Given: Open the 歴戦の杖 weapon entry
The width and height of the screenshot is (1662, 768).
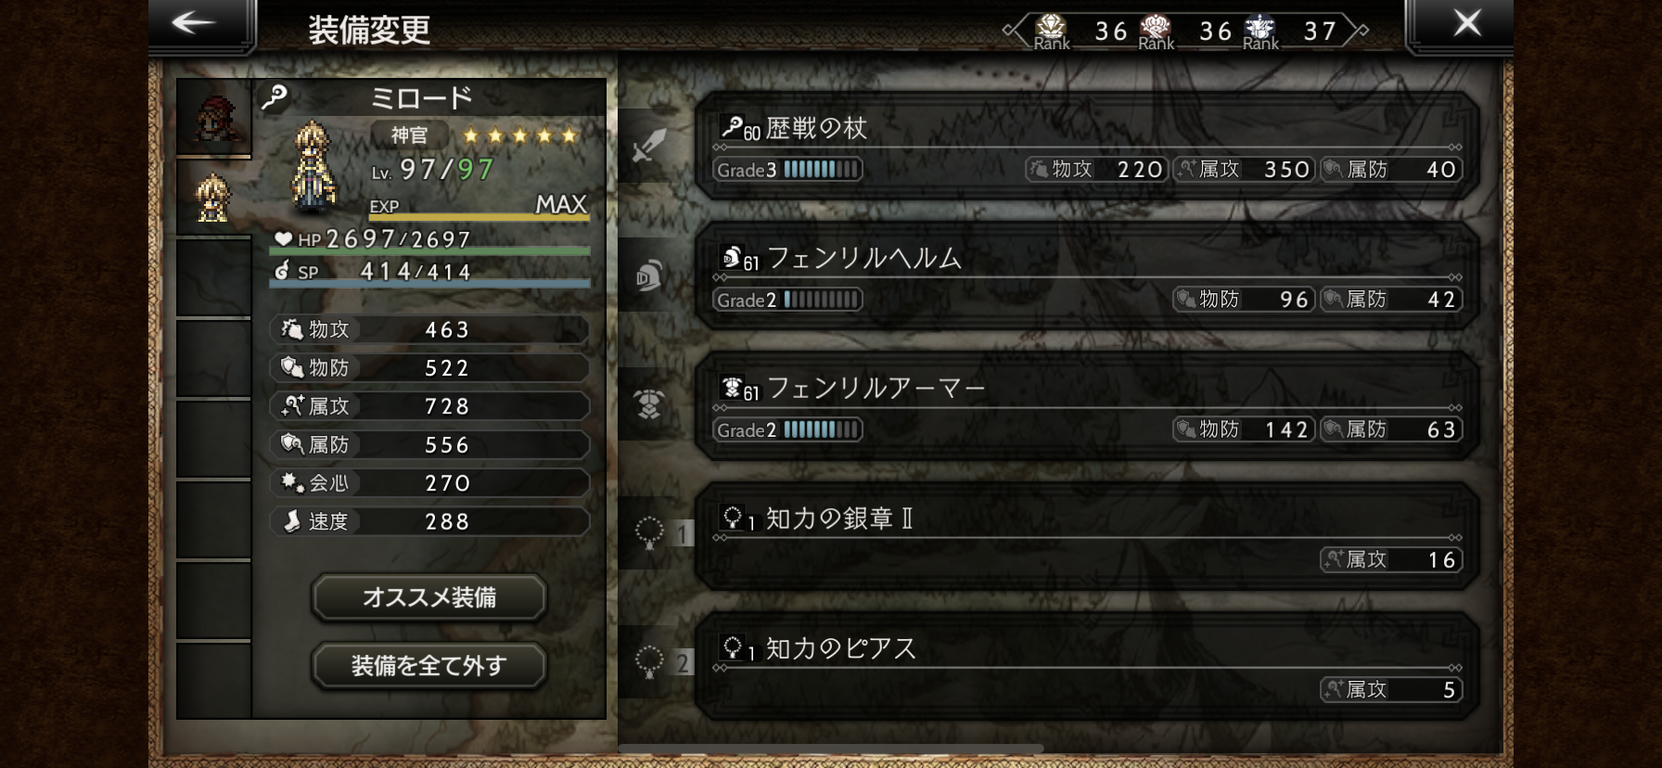Looking at the screenshot, I should click(x=1086, y=146).
